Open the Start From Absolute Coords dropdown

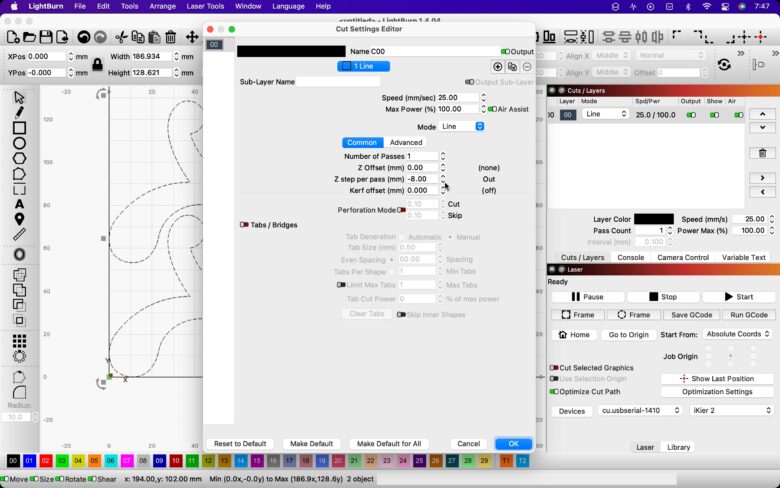(738, 334)
